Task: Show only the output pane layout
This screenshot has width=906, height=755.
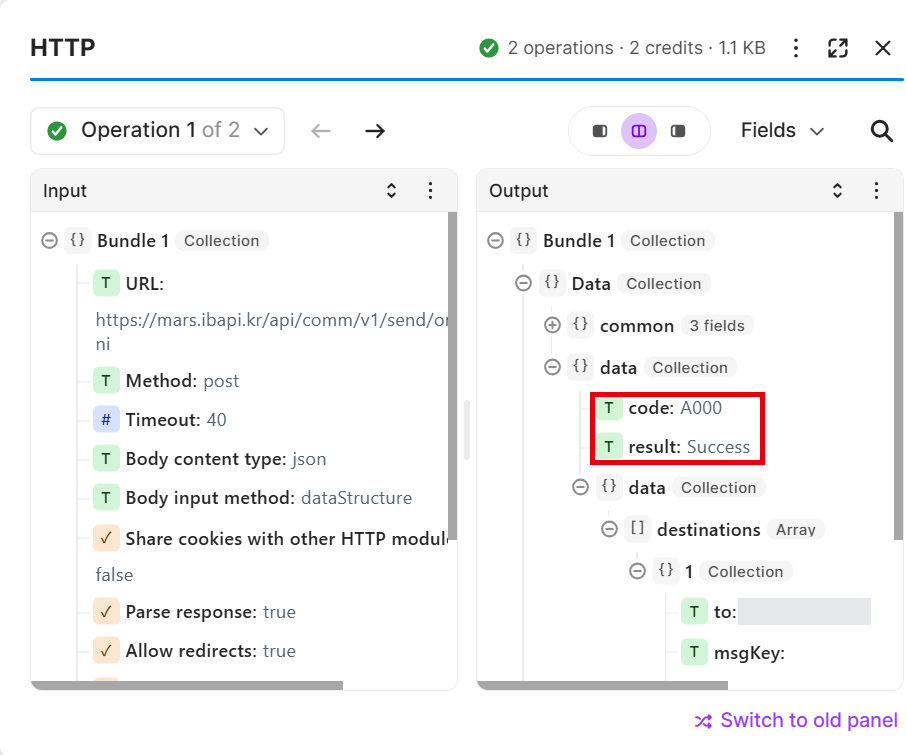Action: (678, 131)
